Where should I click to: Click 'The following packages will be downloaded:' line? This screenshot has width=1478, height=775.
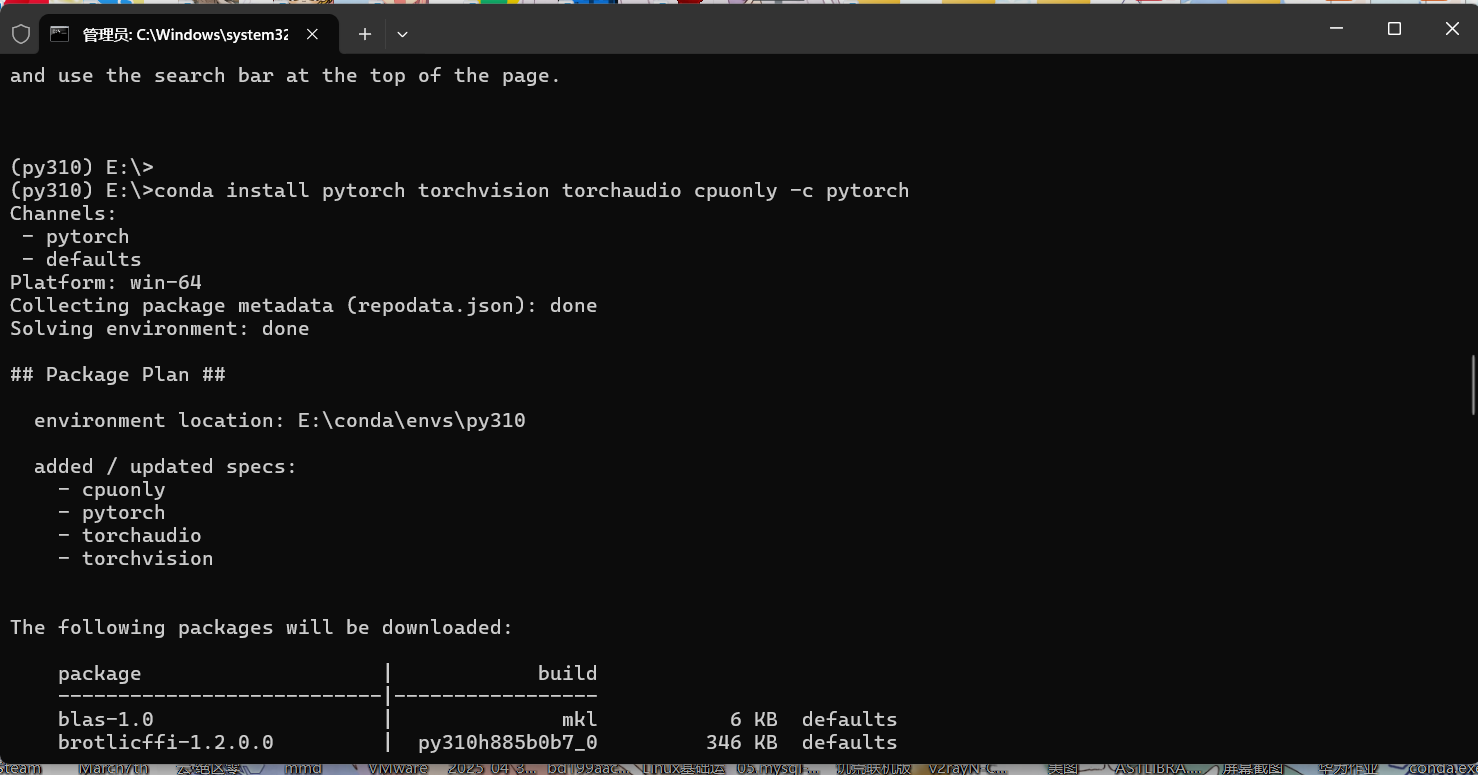click(x=262, y=627)
